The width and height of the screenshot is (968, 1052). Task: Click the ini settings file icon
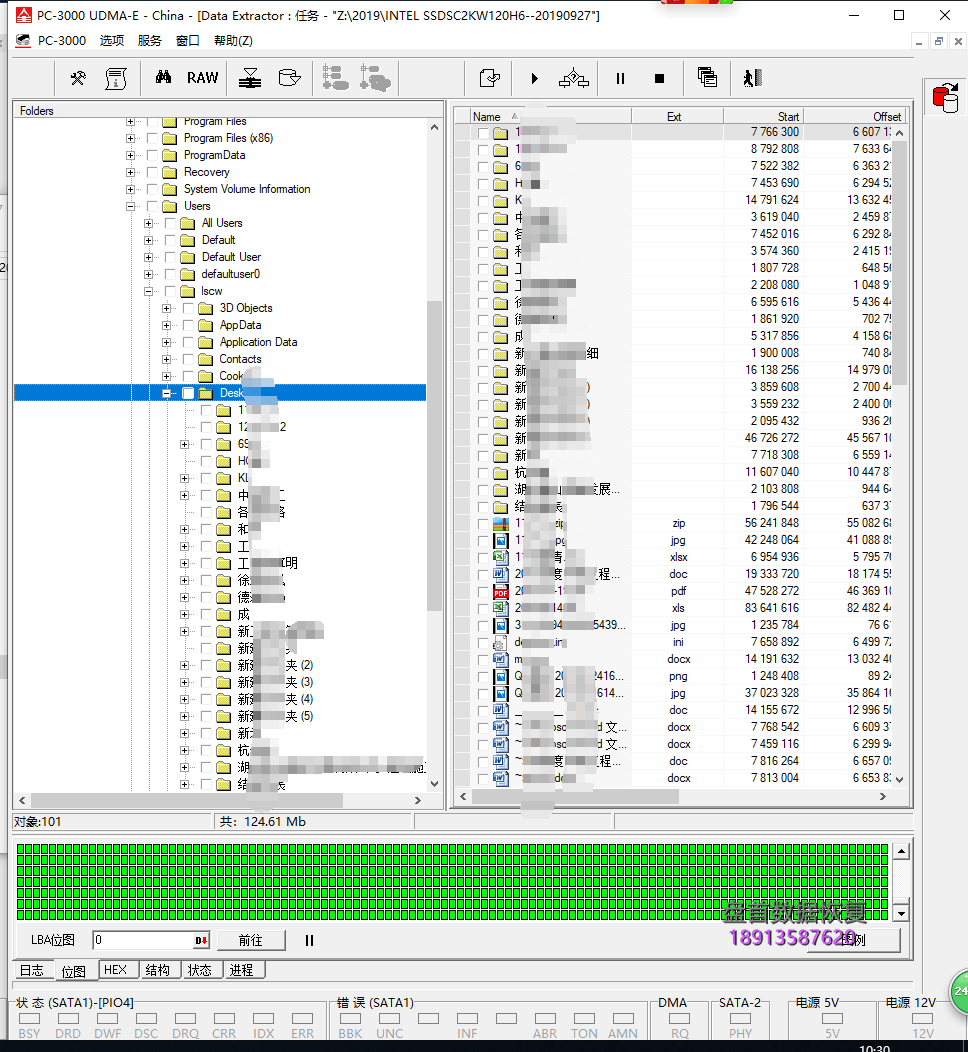point(500,642)
